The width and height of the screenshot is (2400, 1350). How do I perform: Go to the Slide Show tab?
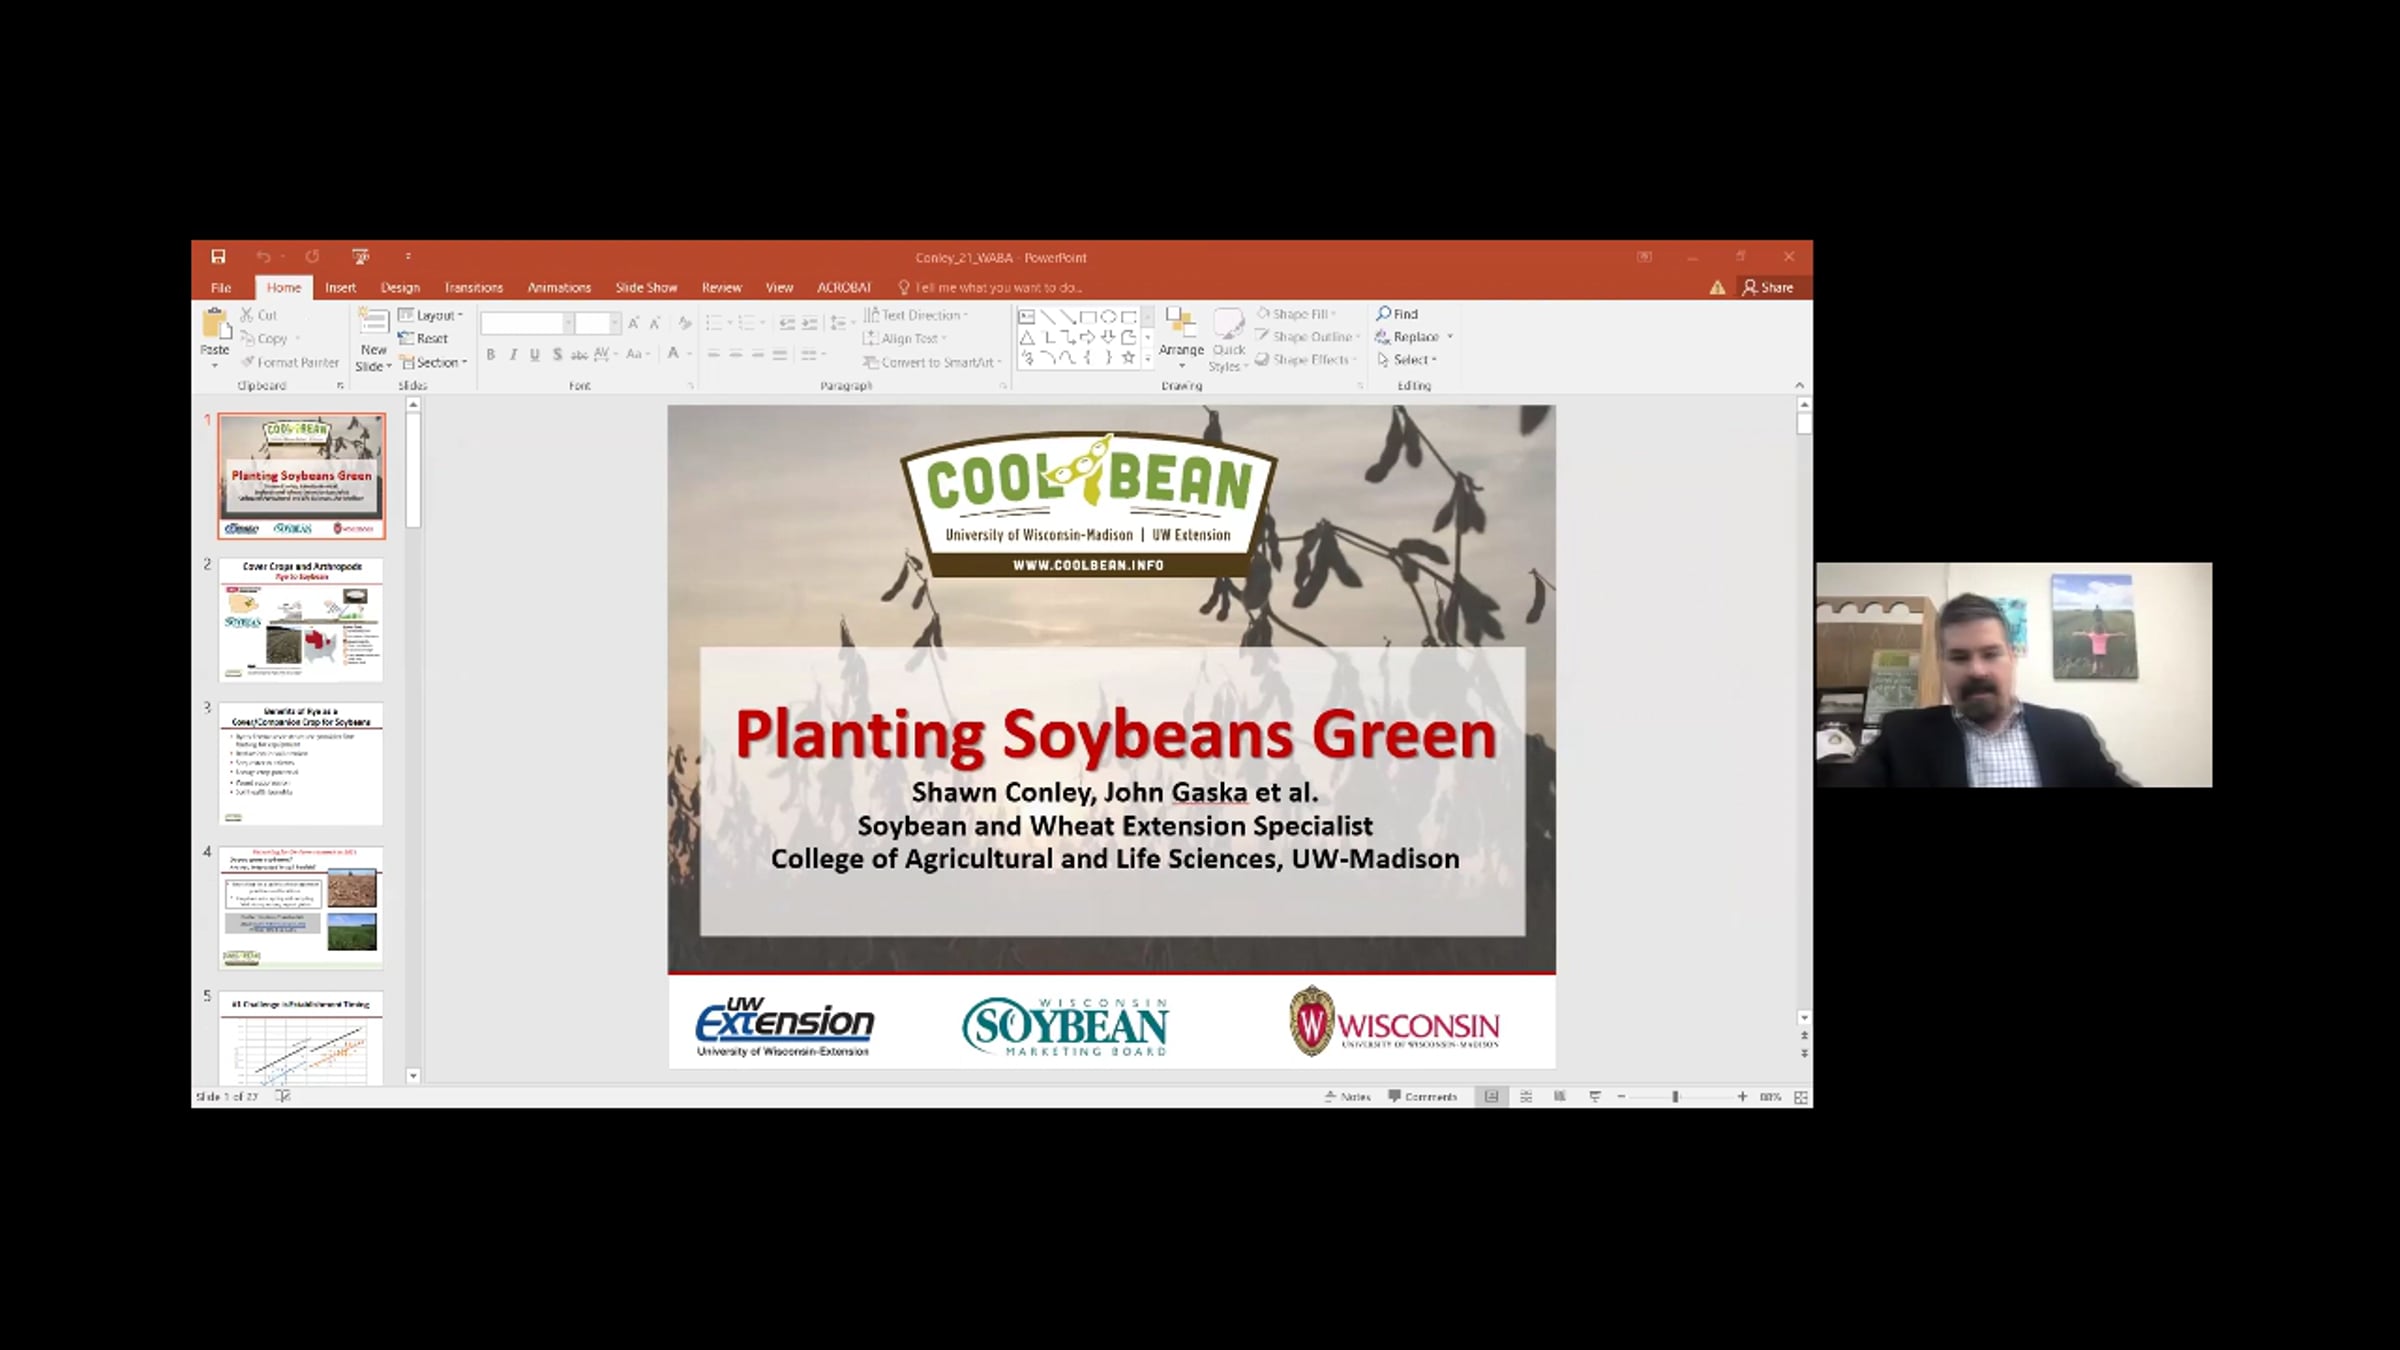tap(646, 287)
